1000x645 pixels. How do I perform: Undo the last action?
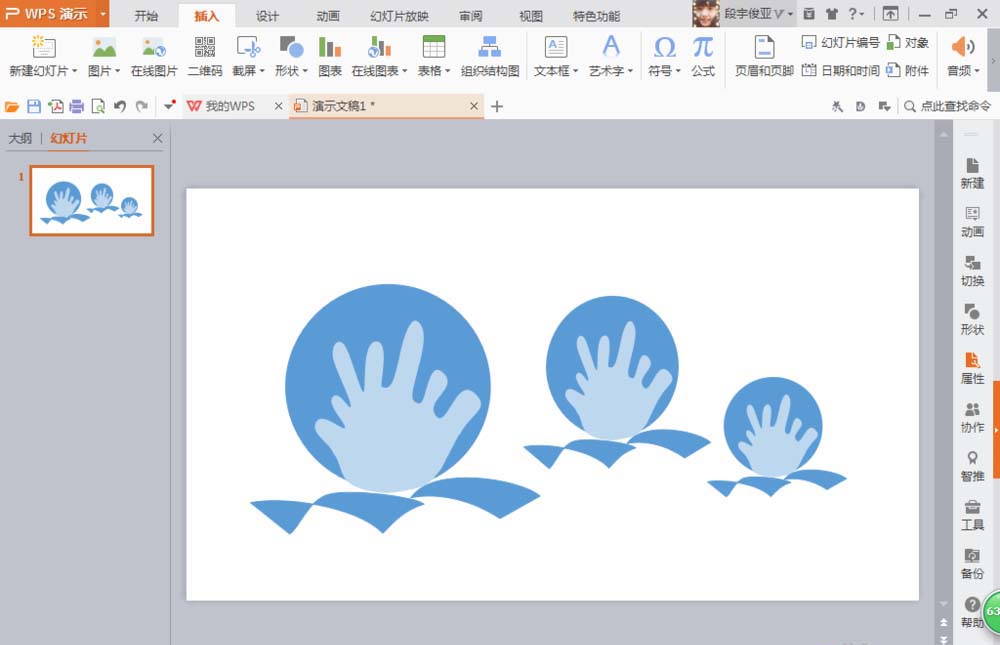pyautogui.click(x=120, y=107)
